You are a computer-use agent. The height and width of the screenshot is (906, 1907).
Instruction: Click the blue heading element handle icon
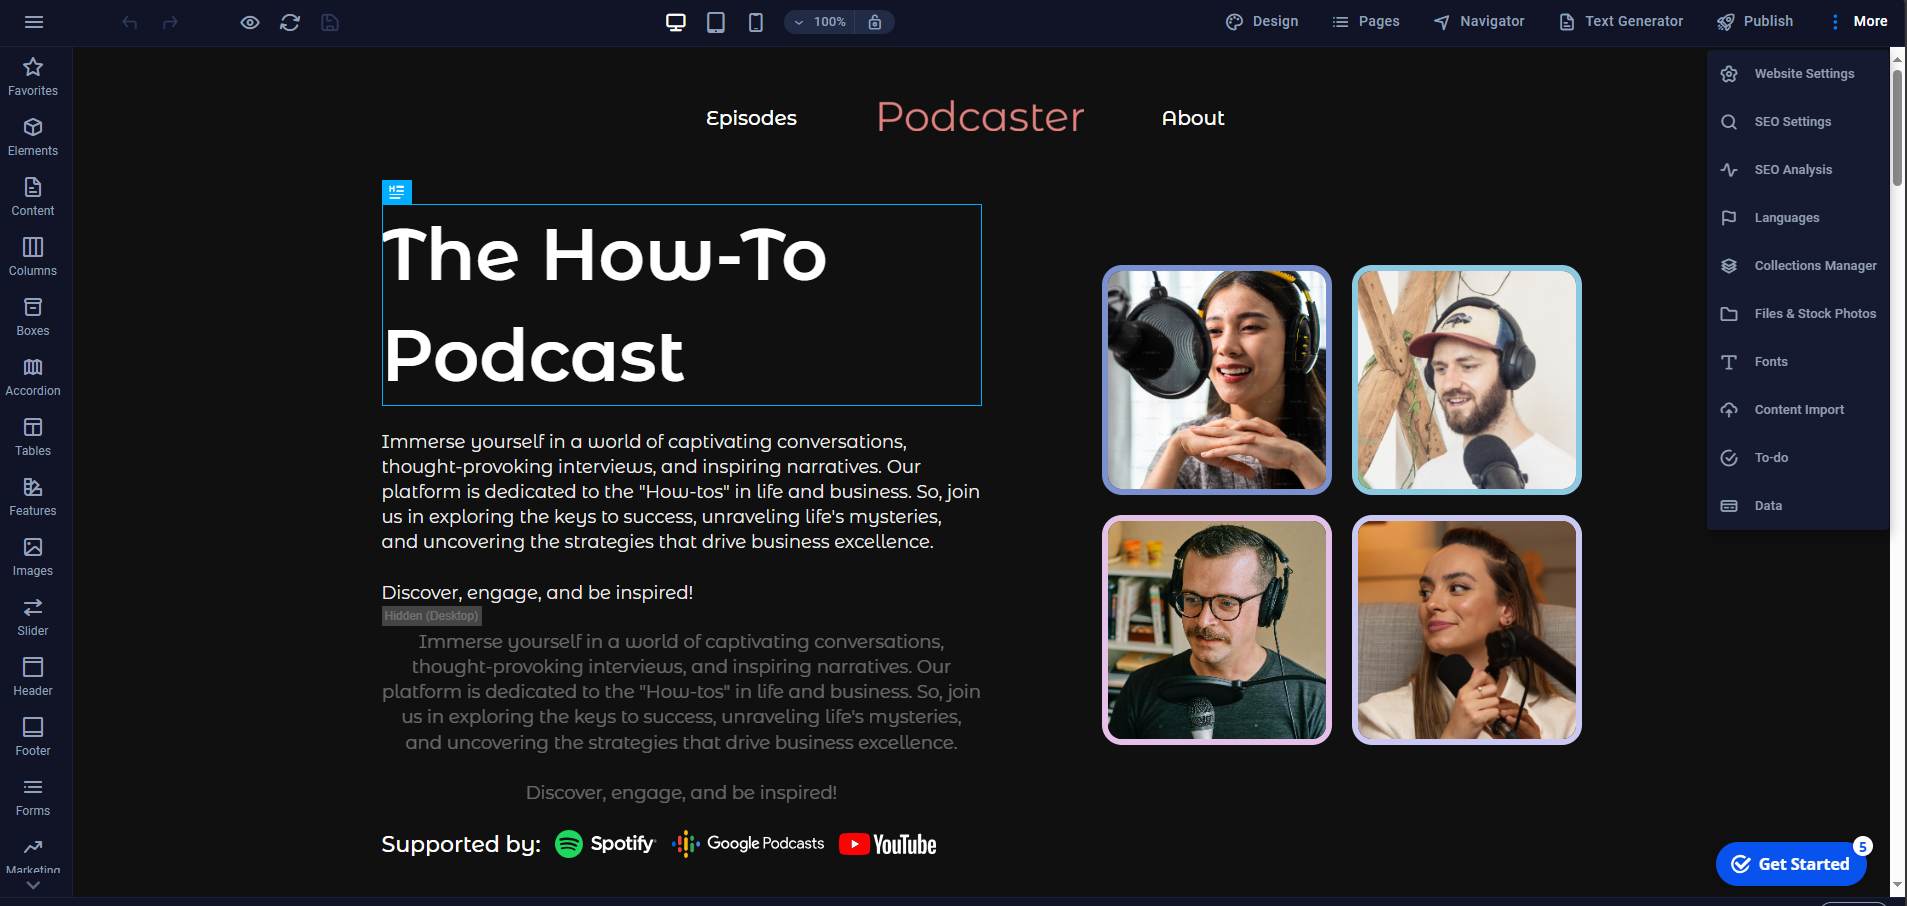(x=397, y=191)
